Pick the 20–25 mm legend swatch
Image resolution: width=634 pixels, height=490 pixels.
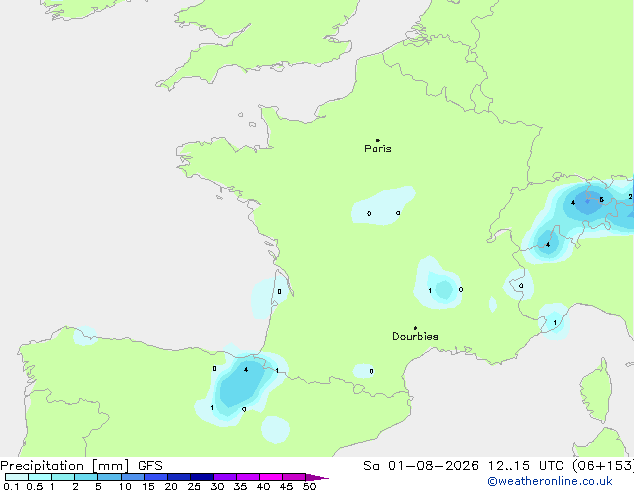click(x=179, y=477)
